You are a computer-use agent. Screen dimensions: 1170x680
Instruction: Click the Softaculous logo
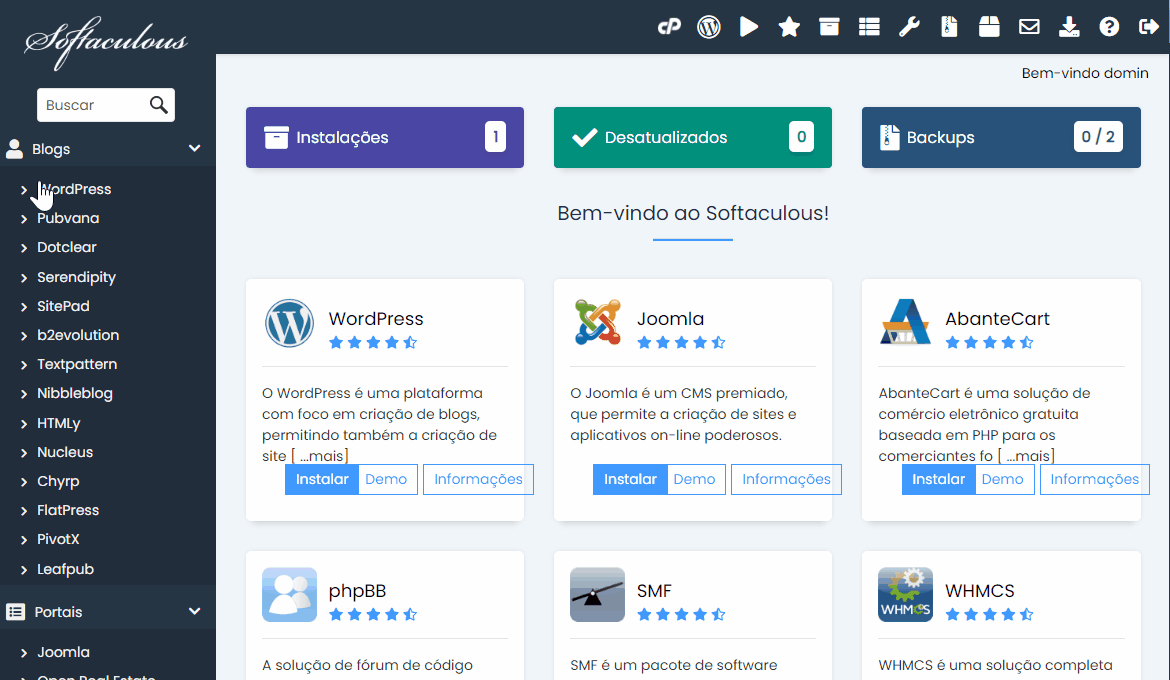click(106, 42)
